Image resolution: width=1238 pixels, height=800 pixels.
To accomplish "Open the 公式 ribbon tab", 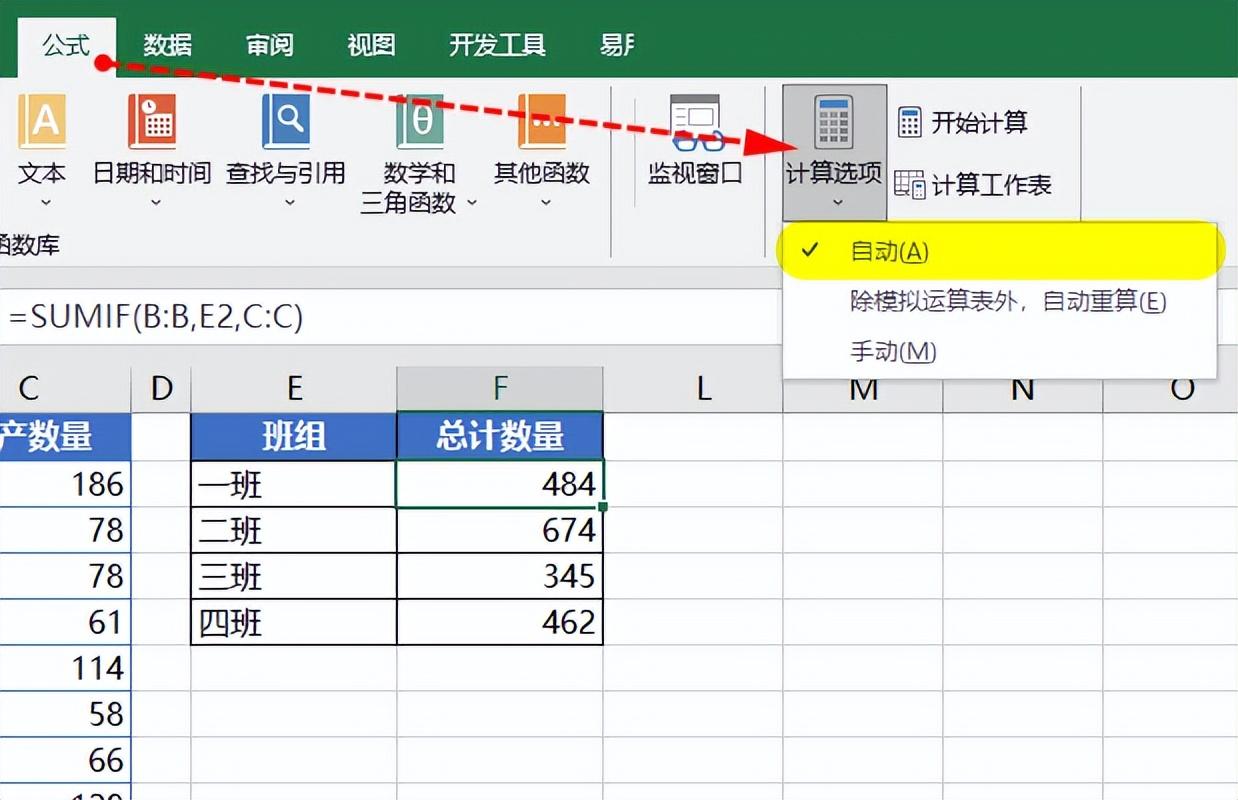I will tap(67, 46).
